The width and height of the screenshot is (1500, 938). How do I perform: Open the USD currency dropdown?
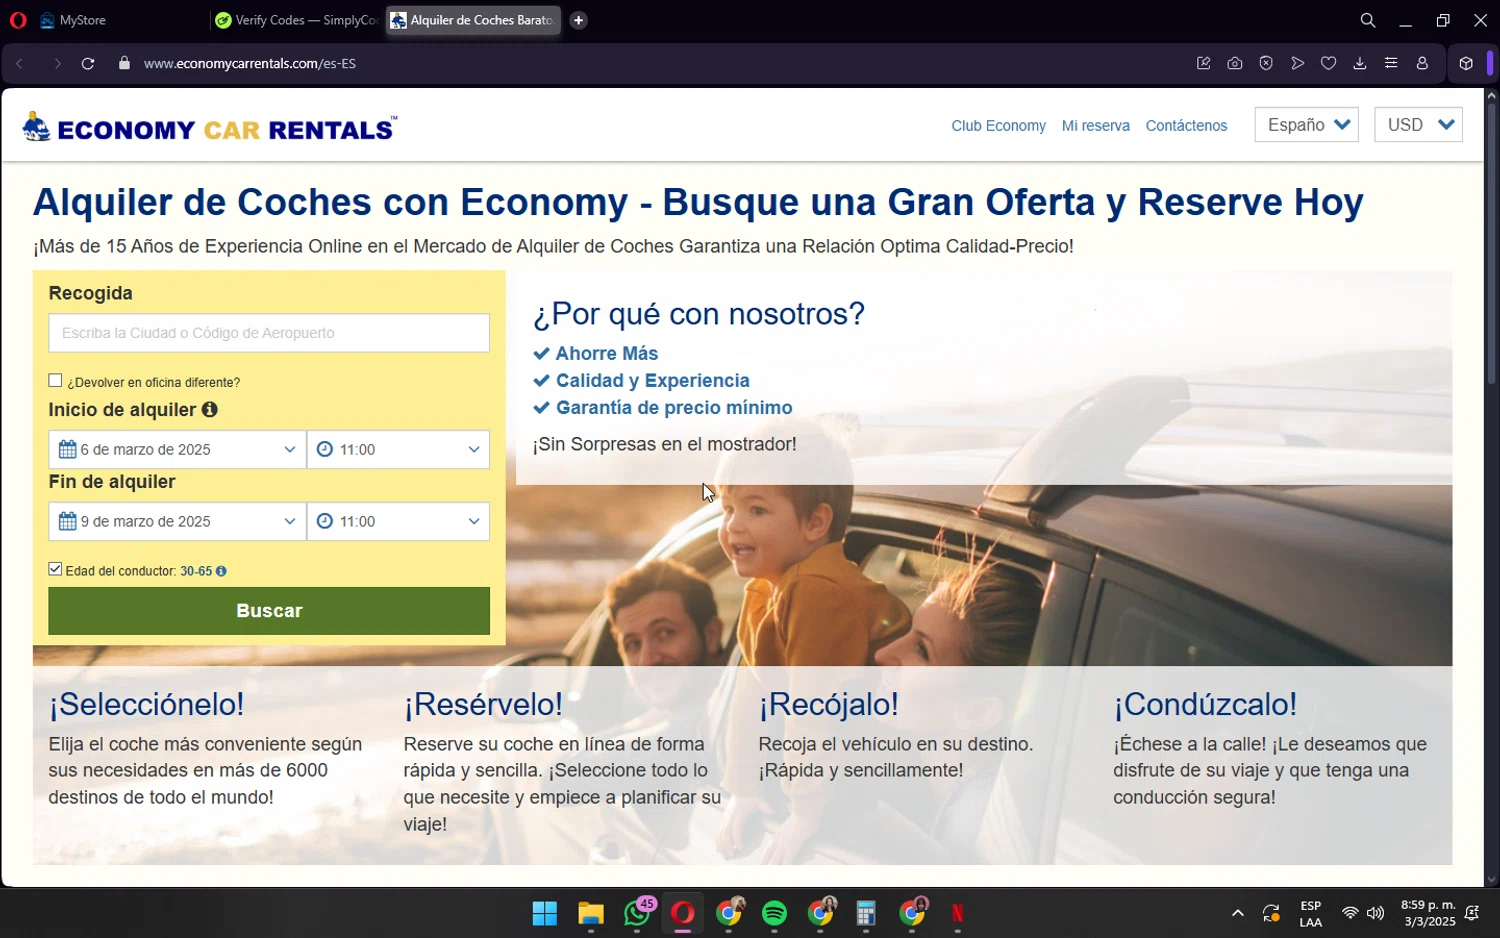1418,125
